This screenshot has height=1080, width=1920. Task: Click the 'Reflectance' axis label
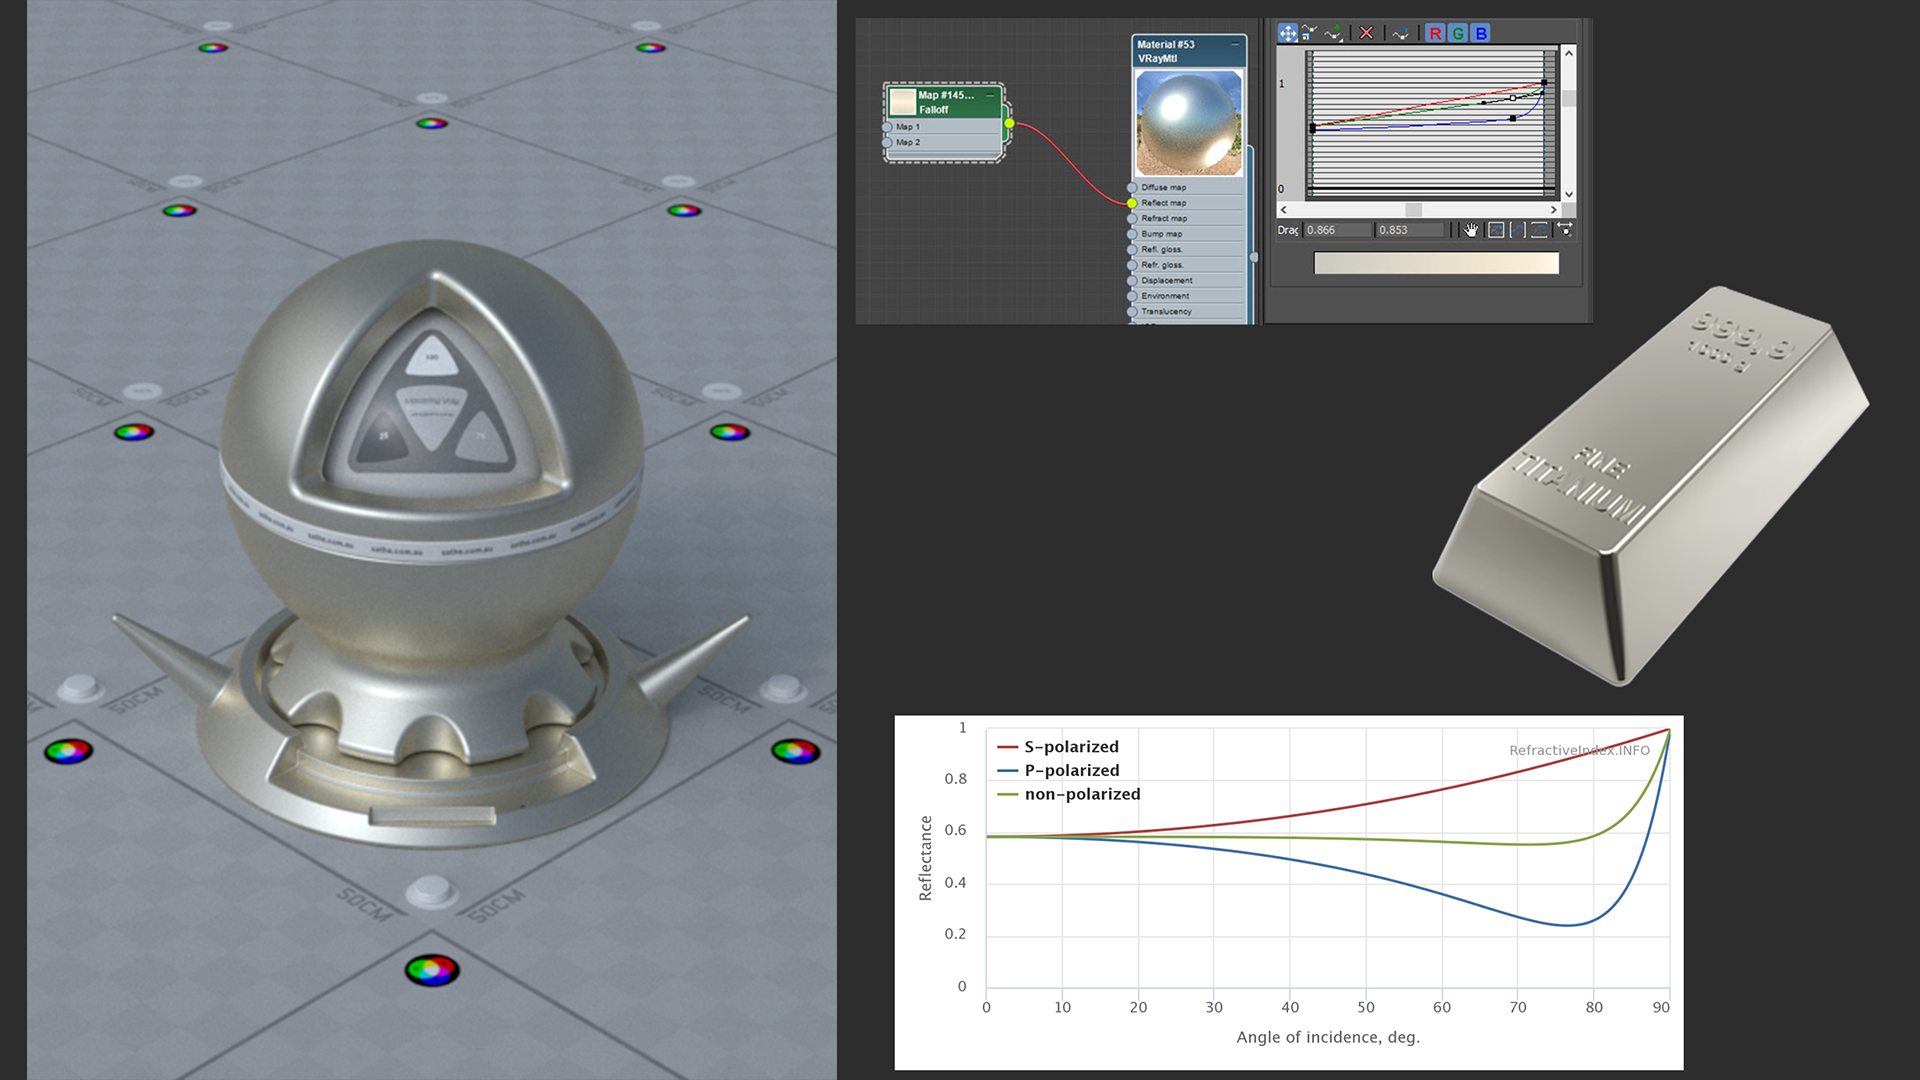[x=925, y=858]
